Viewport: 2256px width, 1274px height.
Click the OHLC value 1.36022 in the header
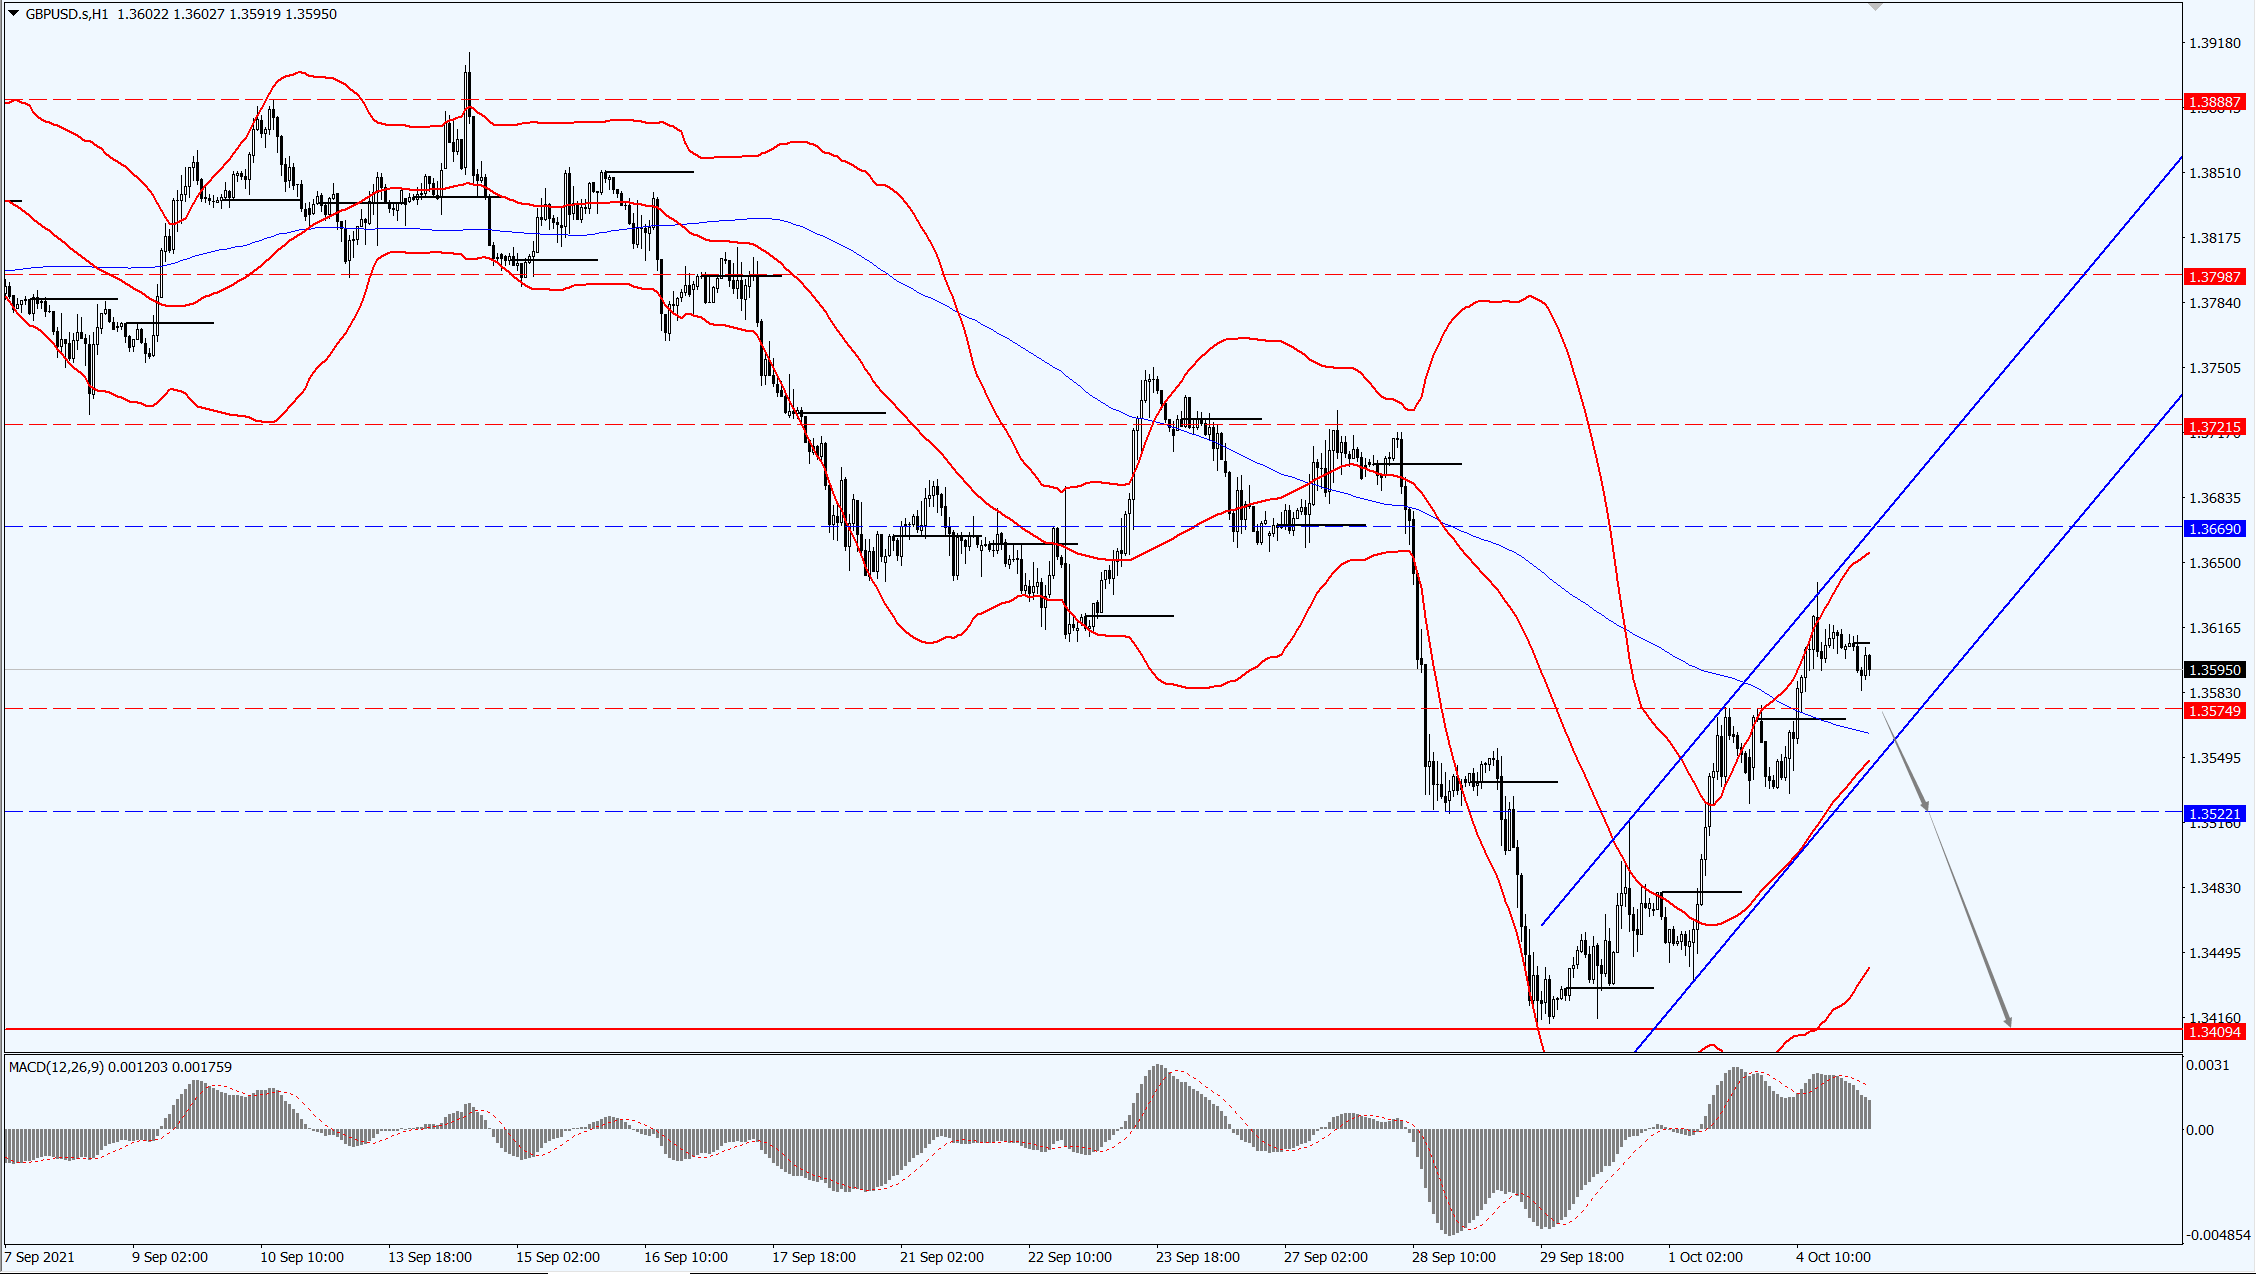click(x=142, y=14)
